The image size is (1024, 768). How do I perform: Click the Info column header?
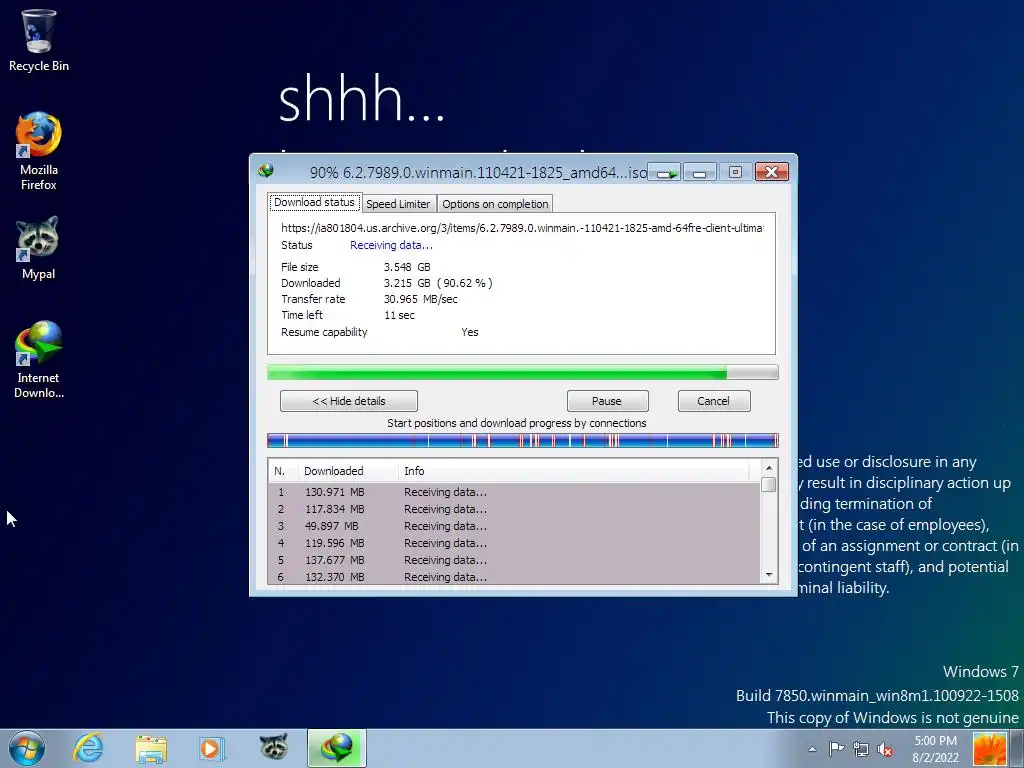tap(575, 471)
